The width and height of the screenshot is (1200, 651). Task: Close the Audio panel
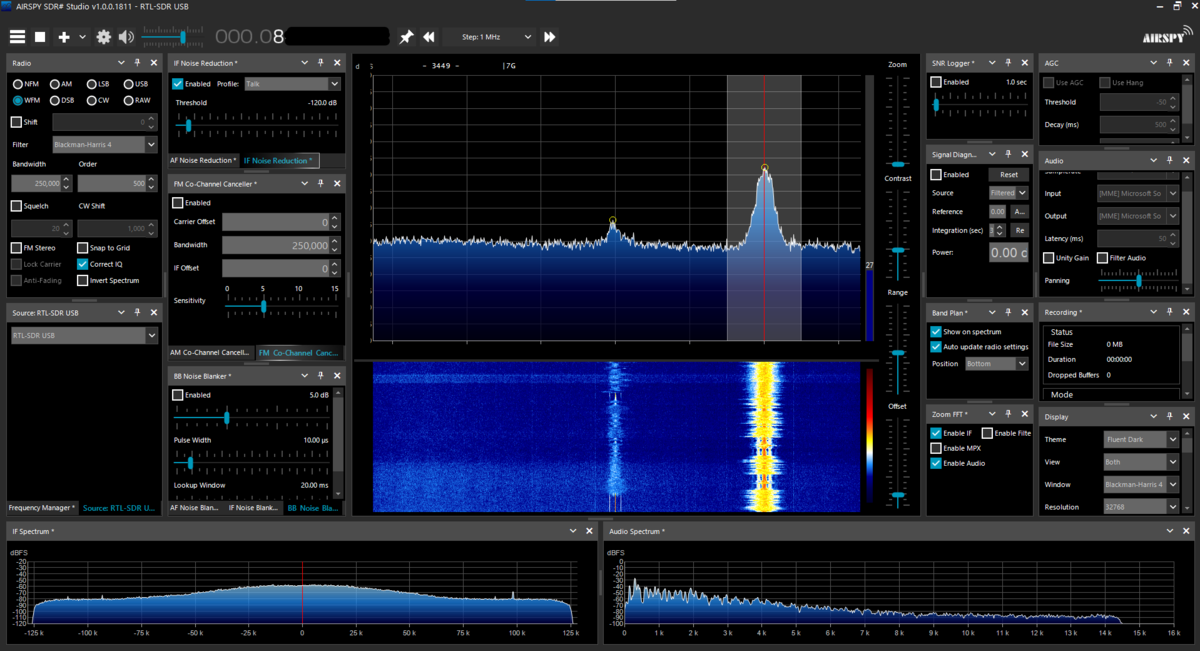1186,160
